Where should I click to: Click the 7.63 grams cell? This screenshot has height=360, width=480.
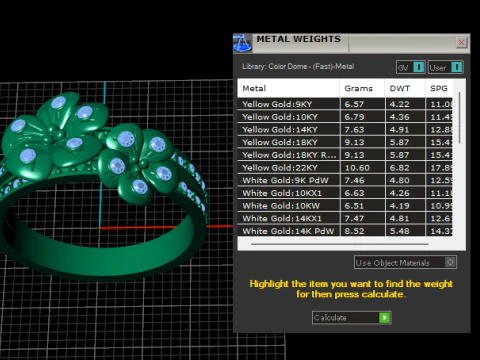pyautogui.click(x=362, y=129)
